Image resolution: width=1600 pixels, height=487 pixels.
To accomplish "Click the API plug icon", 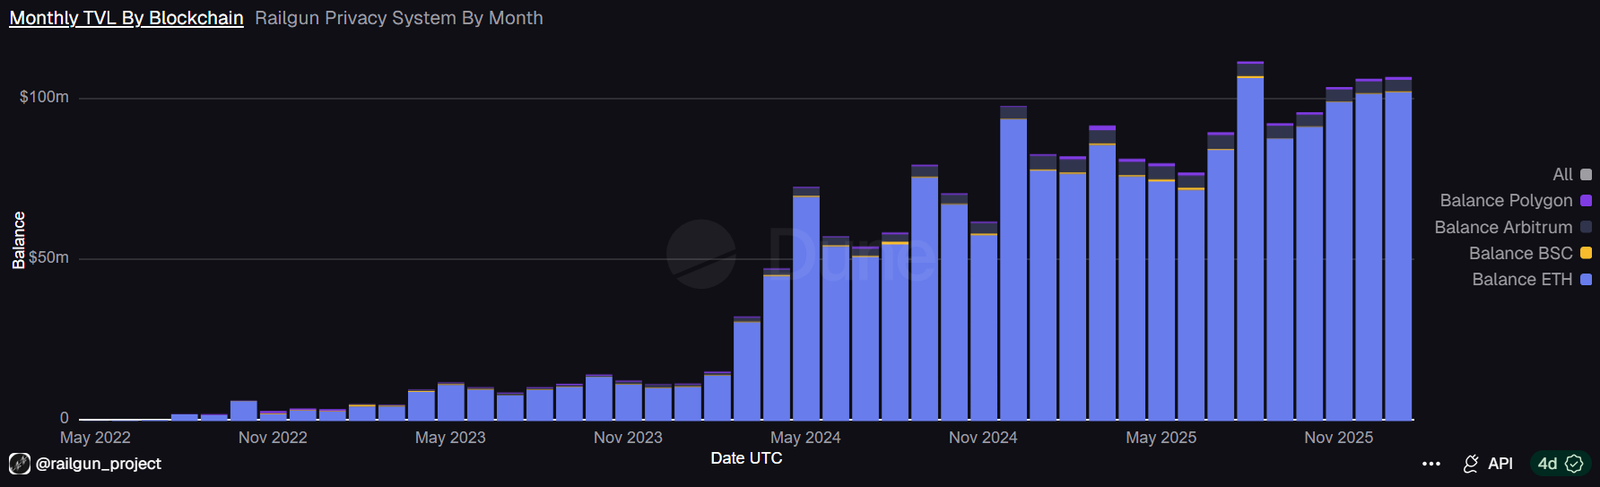I will coord(1471,464).
